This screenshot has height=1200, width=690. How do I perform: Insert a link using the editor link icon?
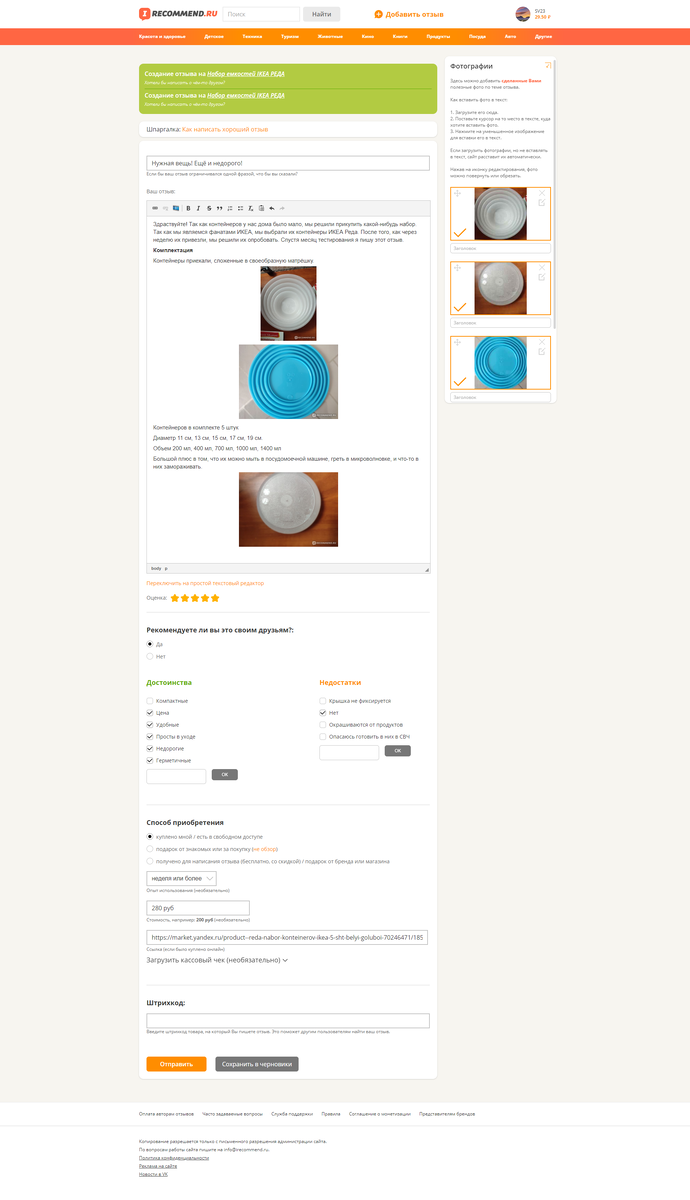[x=155, y=208]
